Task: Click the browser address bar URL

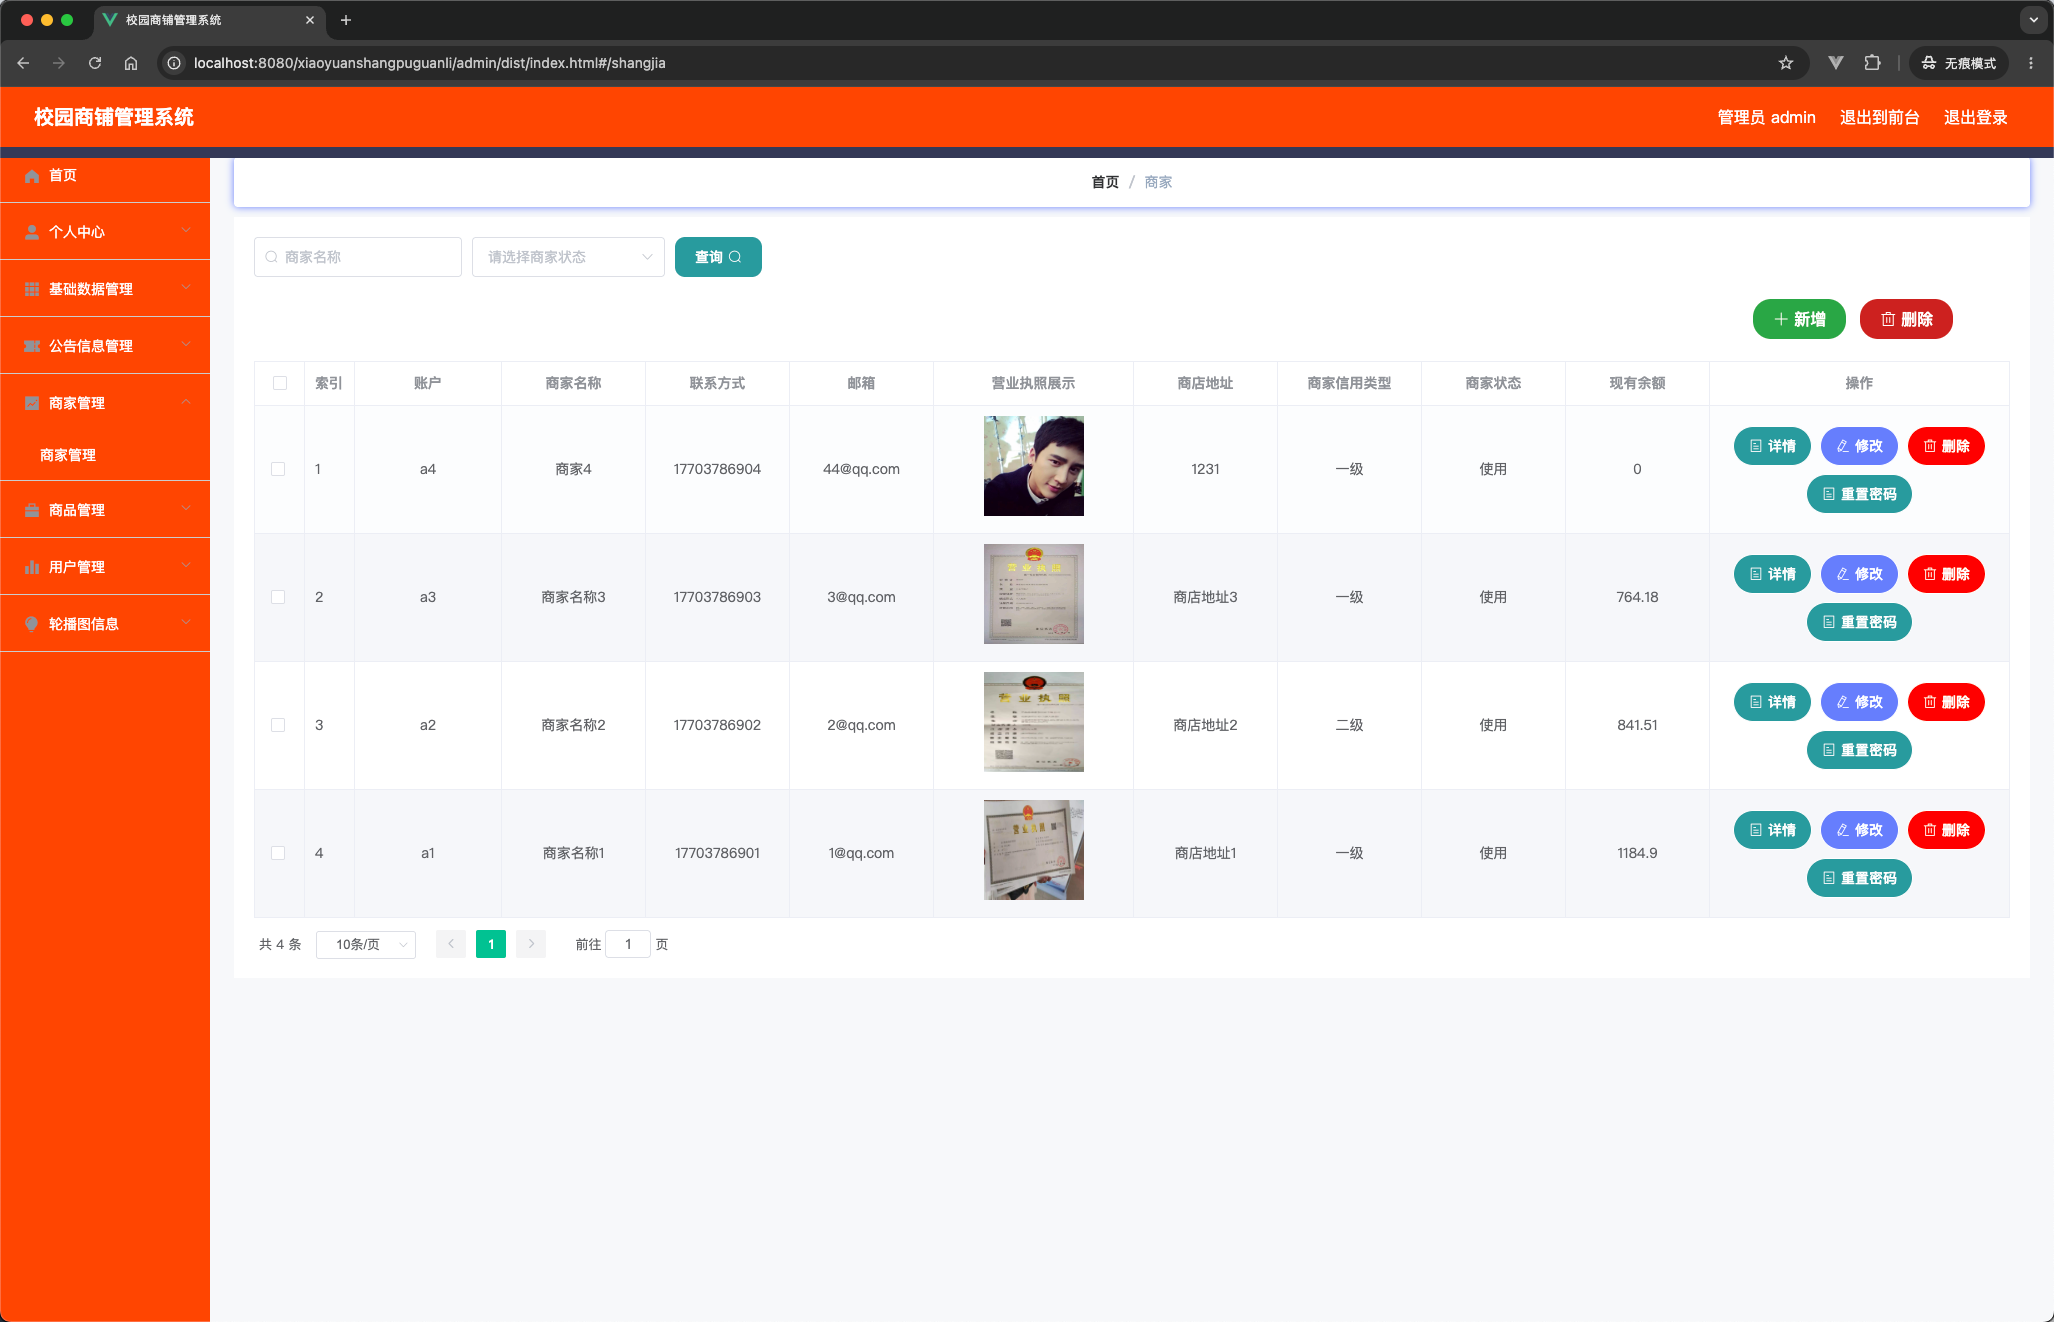Action: tap(430, 63)
